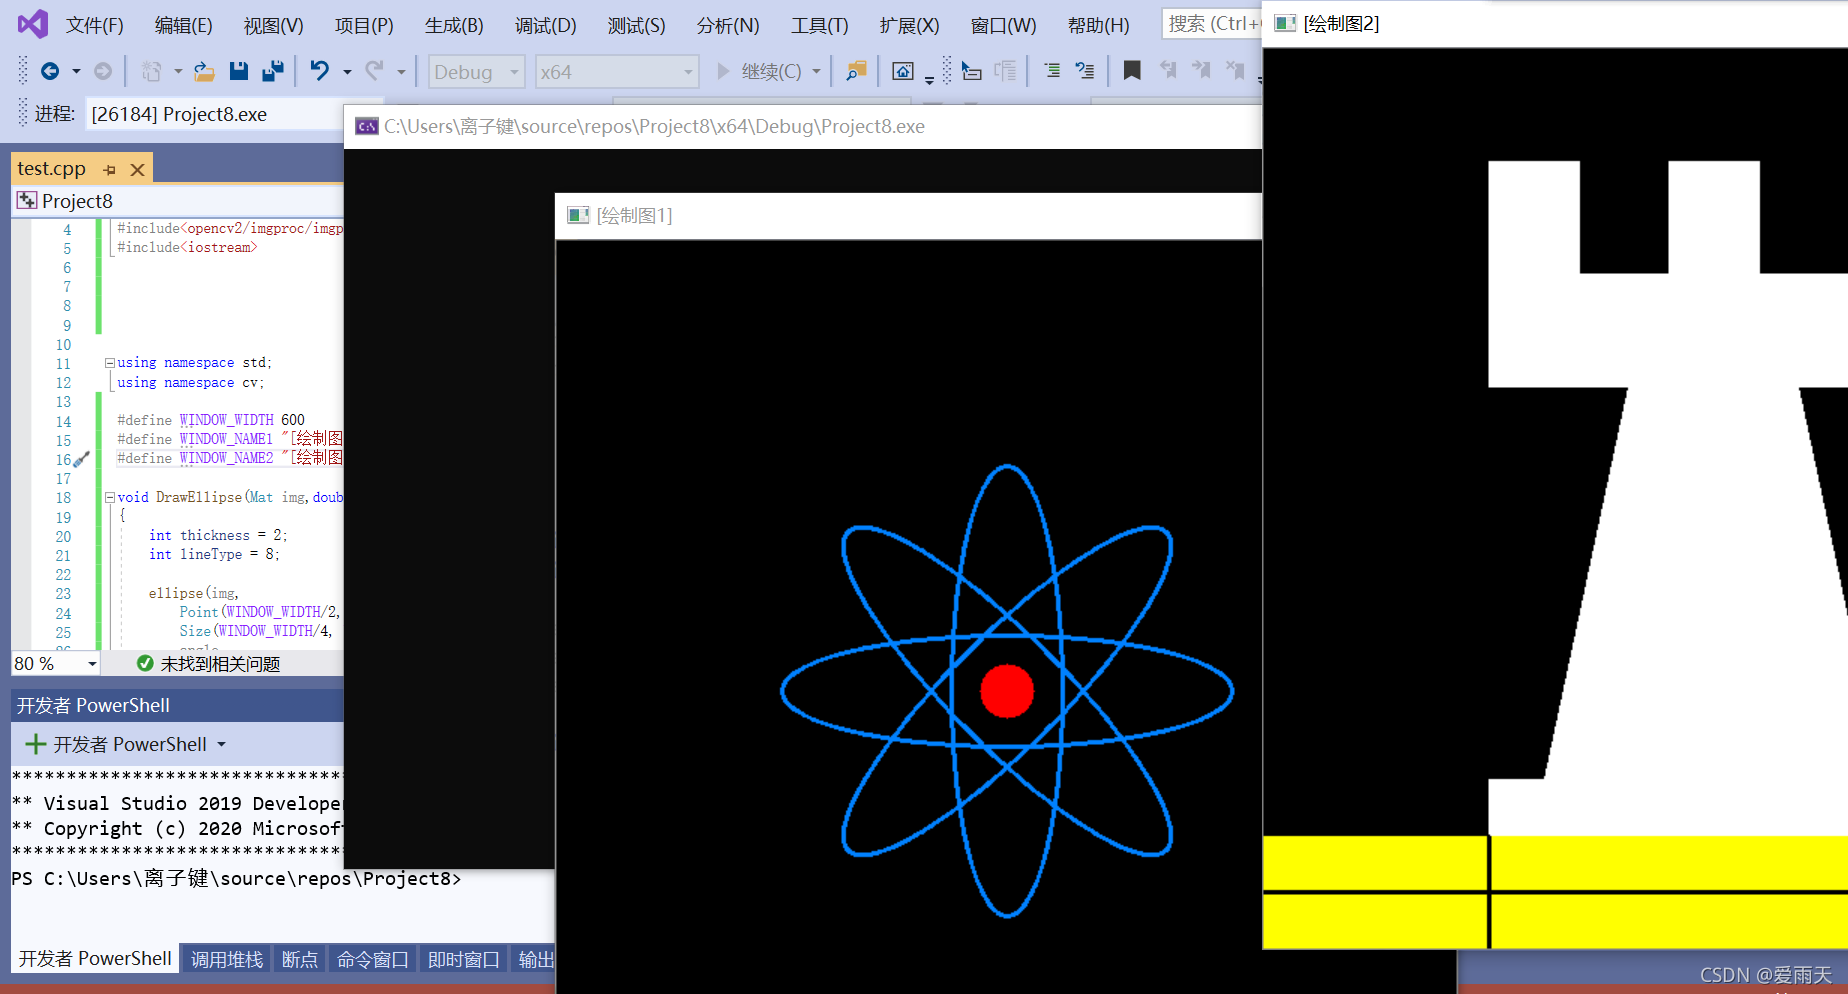Click the plus icon for new PowerShell
Screen dimensions: 1848x994
[x=35, y=744]
